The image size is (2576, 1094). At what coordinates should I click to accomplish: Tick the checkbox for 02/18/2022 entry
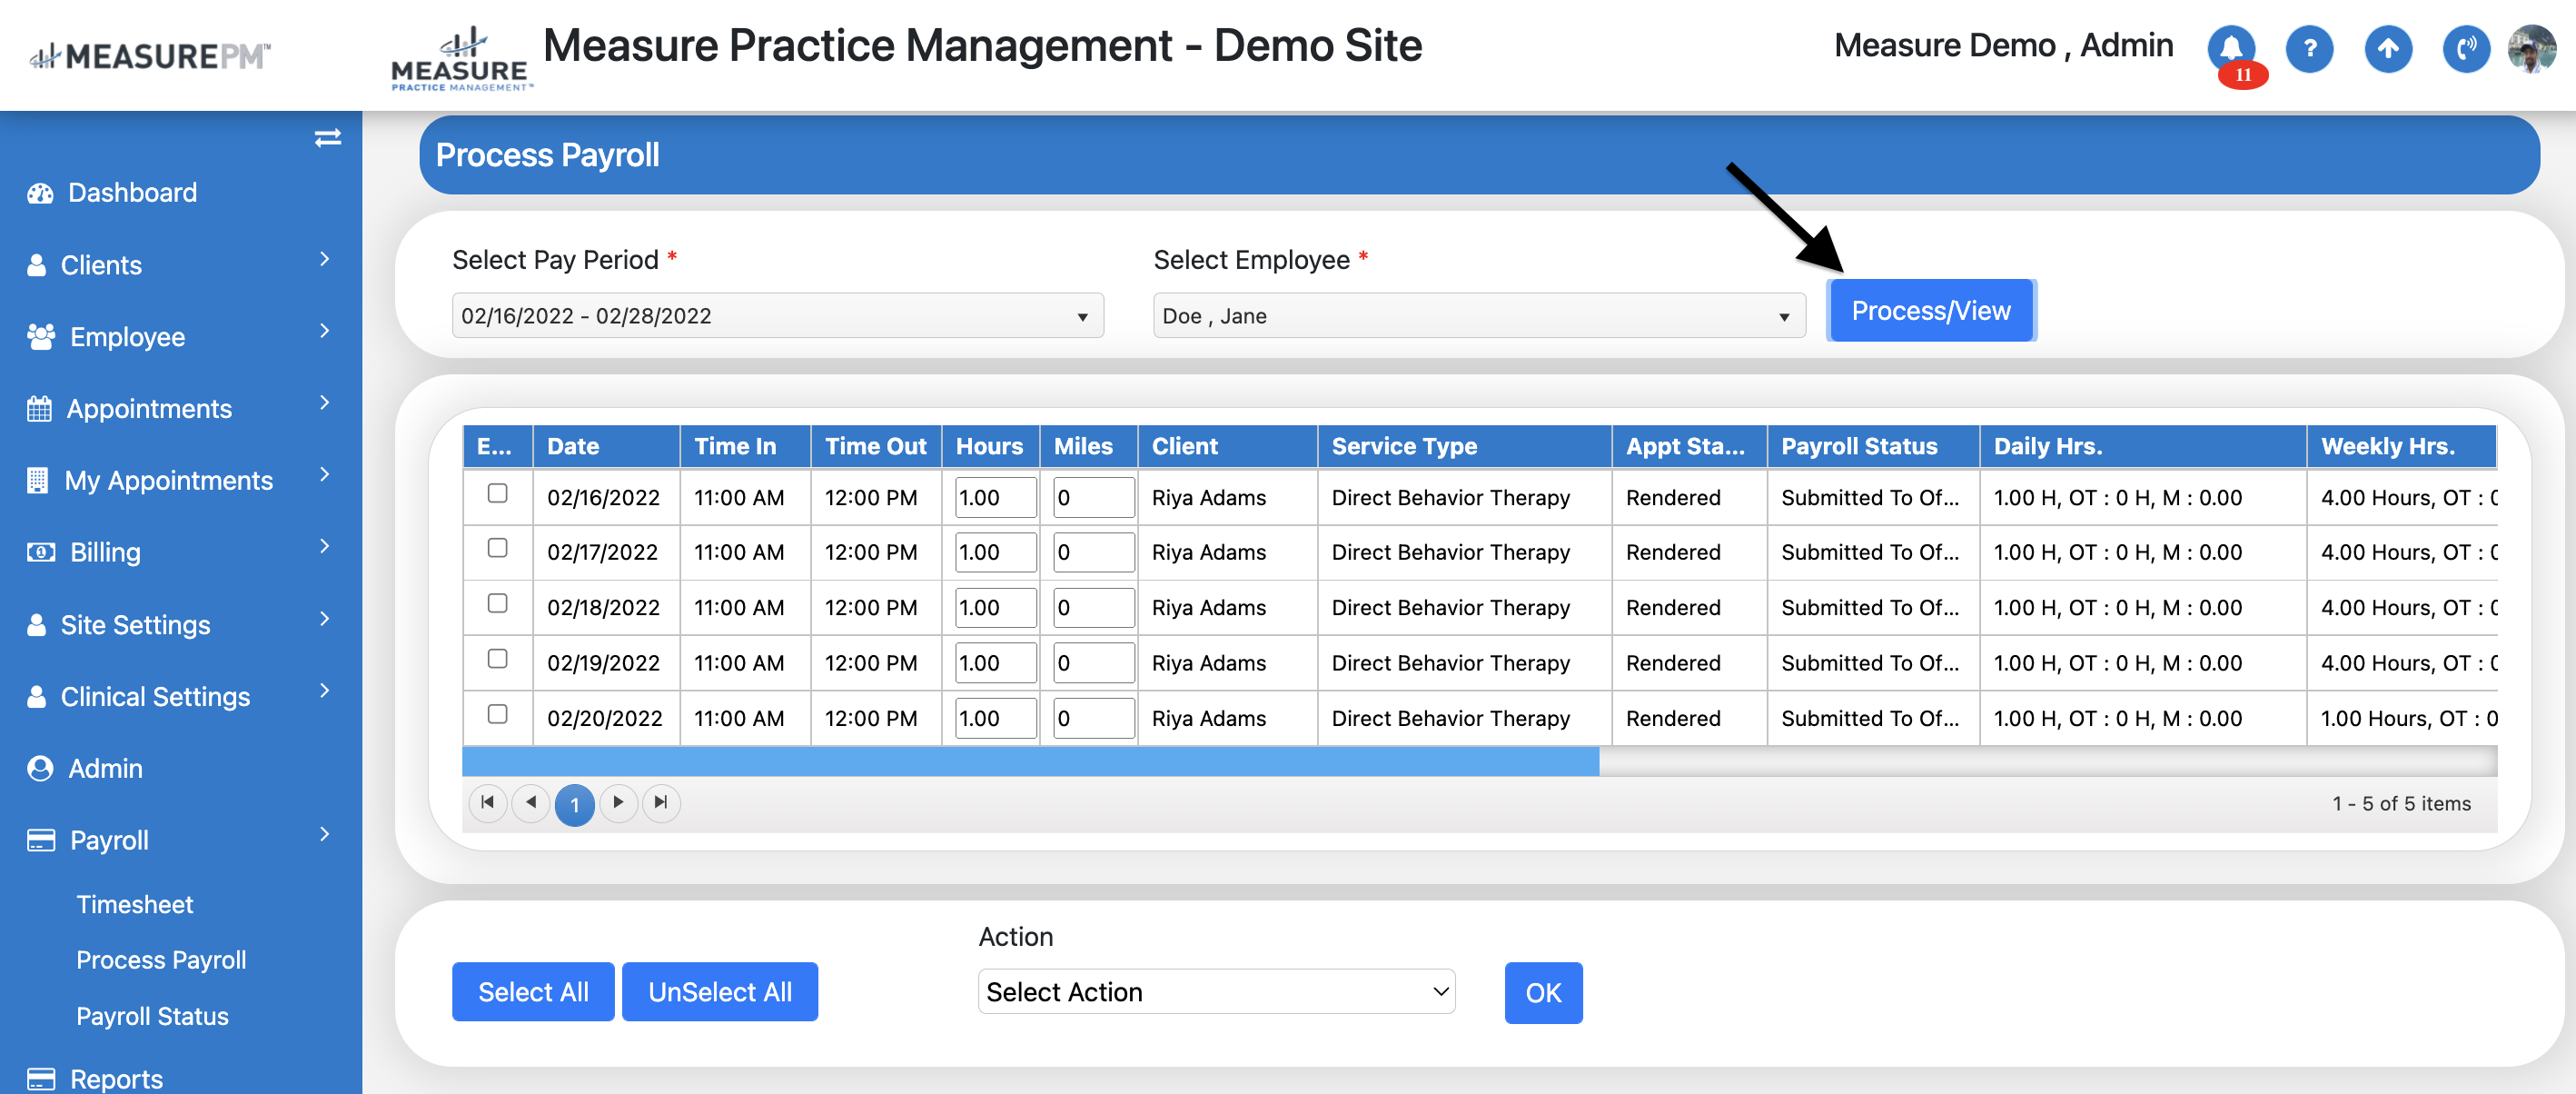pyautogui.click(x=497, y=603)
